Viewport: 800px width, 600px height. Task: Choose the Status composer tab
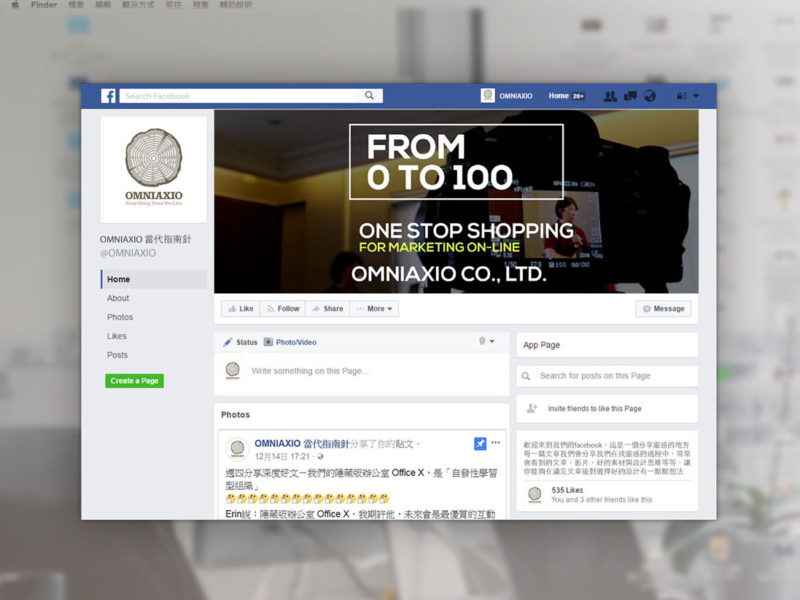click(240, 342)
